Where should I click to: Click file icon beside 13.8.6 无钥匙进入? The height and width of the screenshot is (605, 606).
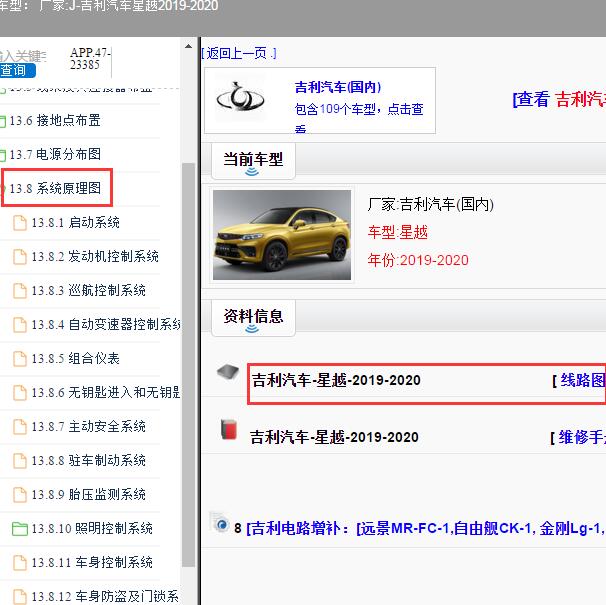20,393
